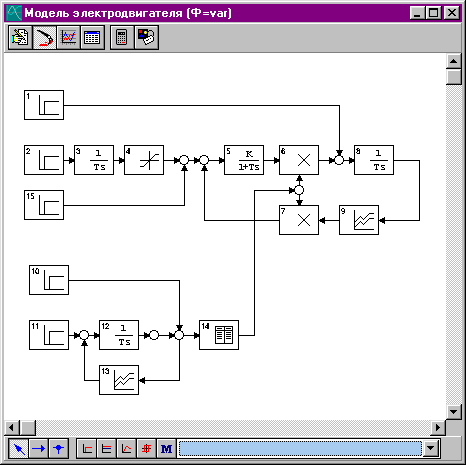Image resolution: width=466 pixels, height=465 pixels.
Task: Click the summing junction before block 8
Action: pyautogui.click(x=339, y=160)
